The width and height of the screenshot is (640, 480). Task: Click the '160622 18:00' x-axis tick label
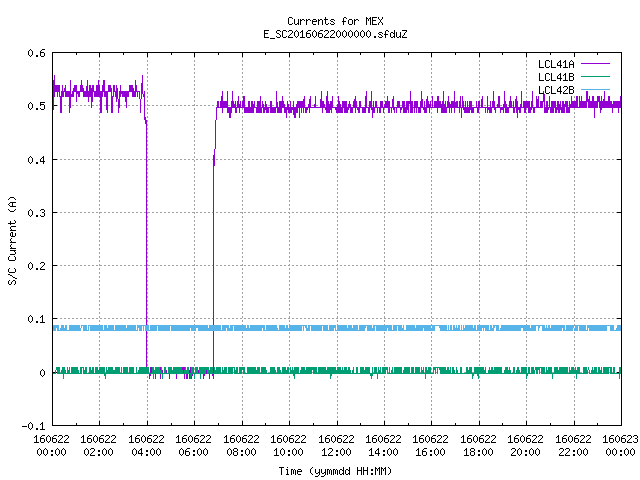(478, 446)
